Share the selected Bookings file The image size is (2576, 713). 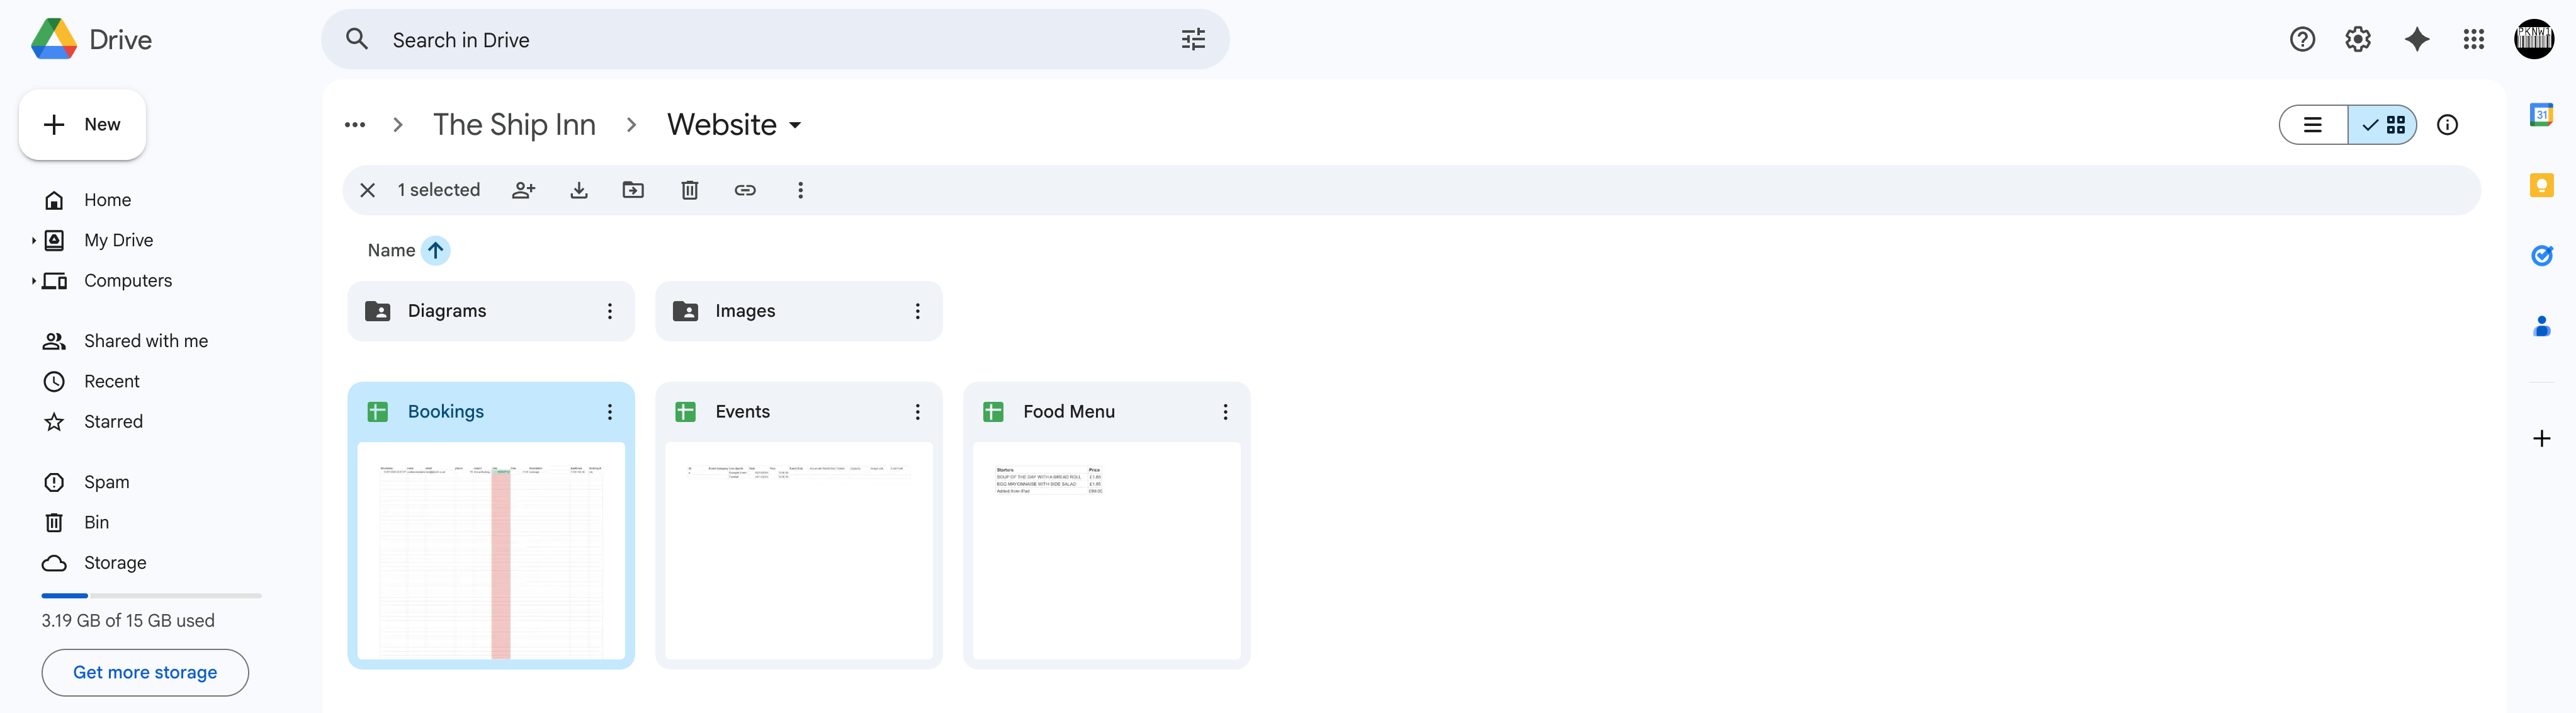(x=523, y=190)
